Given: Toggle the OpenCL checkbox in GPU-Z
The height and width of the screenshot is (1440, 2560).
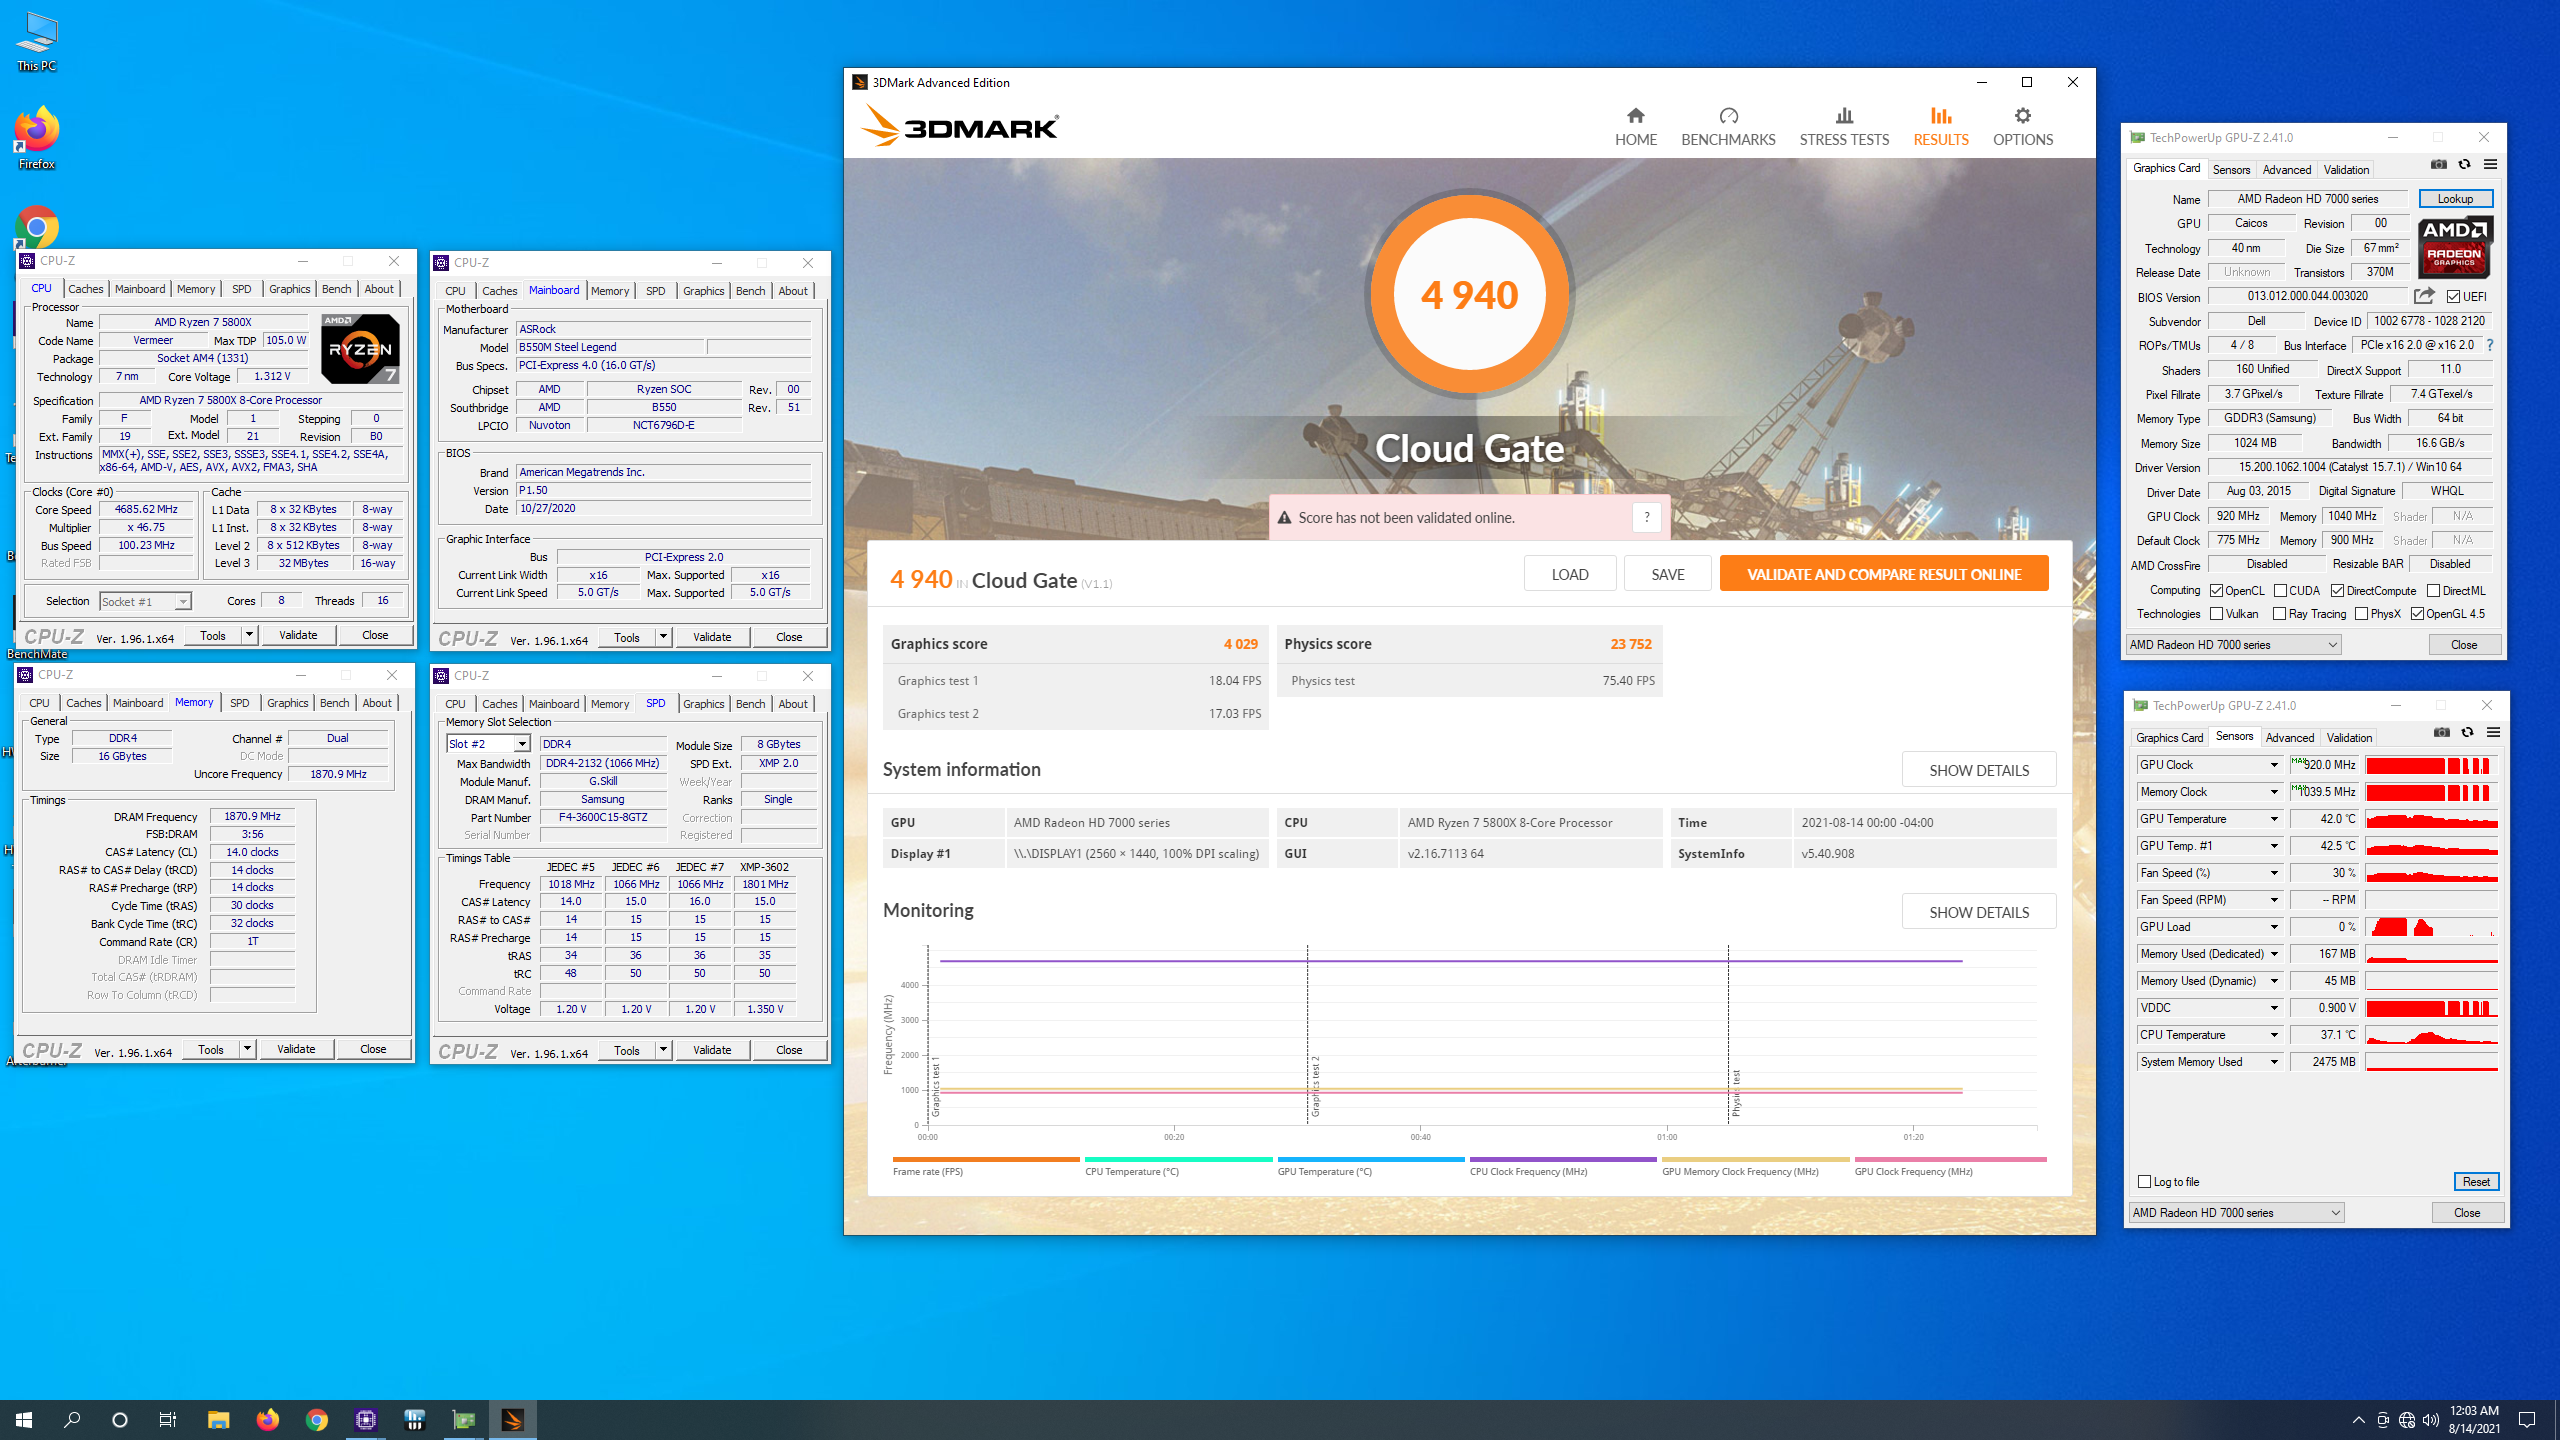Looking at the screenshot, I should coord(2216,591).
